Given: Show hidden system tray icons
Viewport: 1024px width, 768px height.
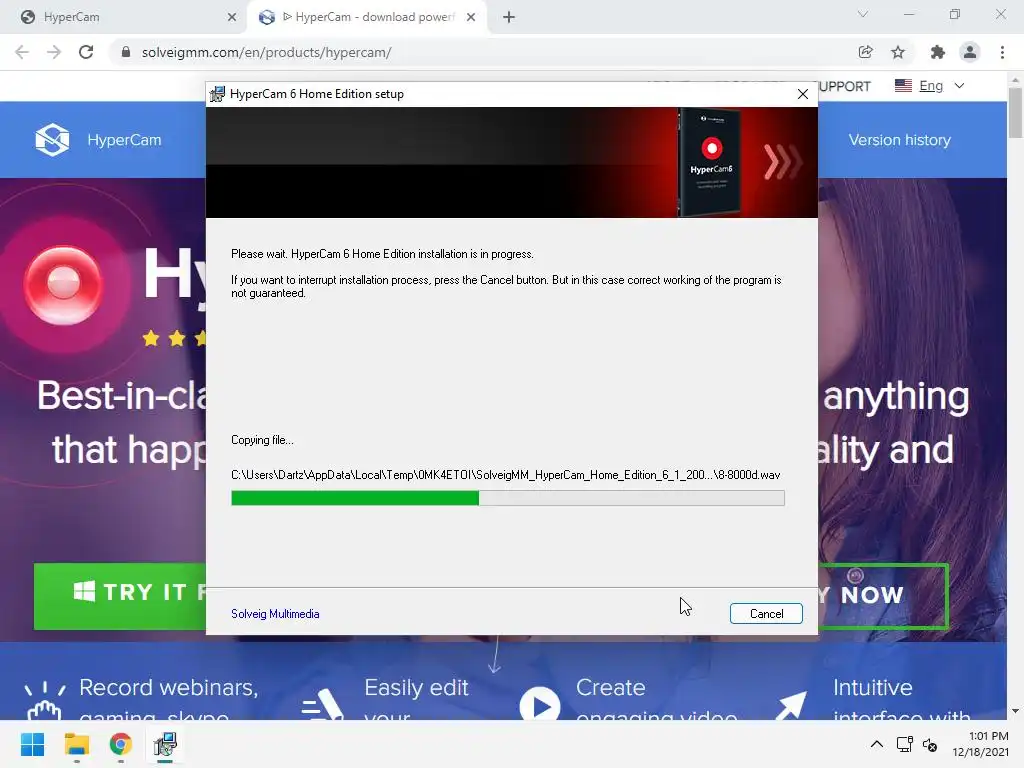Looking at the screenshot, I should pyautogui.click(x=876, y=744).
